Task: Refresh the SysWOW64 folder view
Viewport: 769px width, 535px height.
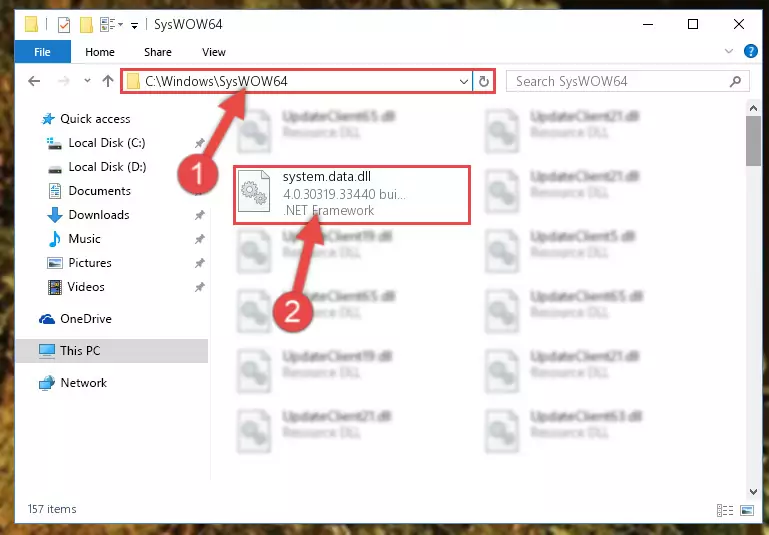Action: click(484, 81)
